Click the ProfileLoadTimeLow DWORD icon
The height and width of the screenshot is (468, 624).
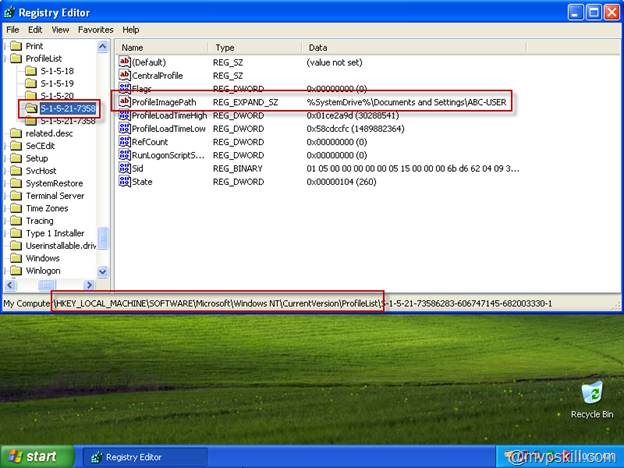125,129
